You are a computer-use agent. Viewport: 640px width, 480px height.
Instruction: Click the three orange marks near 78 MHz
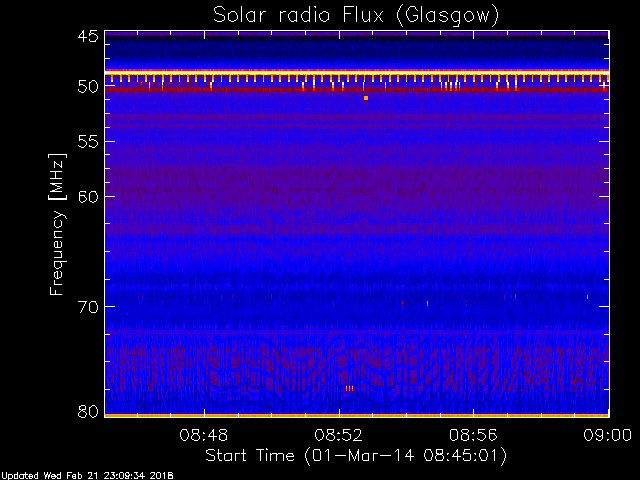tap(349, 388)
